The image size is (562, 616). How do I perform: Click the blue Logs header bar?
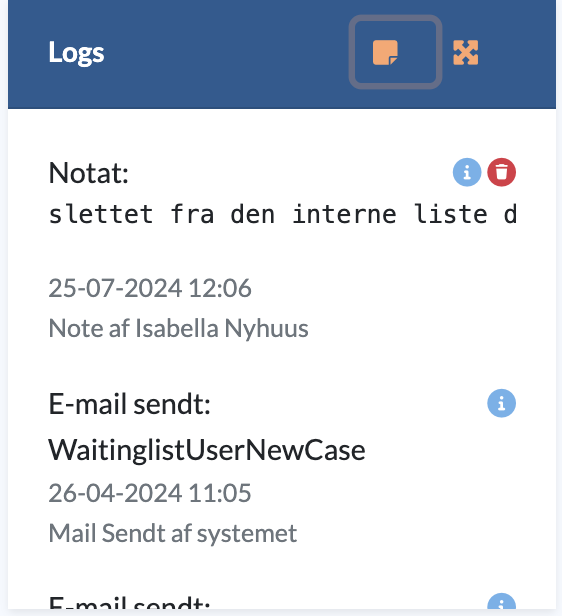pos(282,54)
